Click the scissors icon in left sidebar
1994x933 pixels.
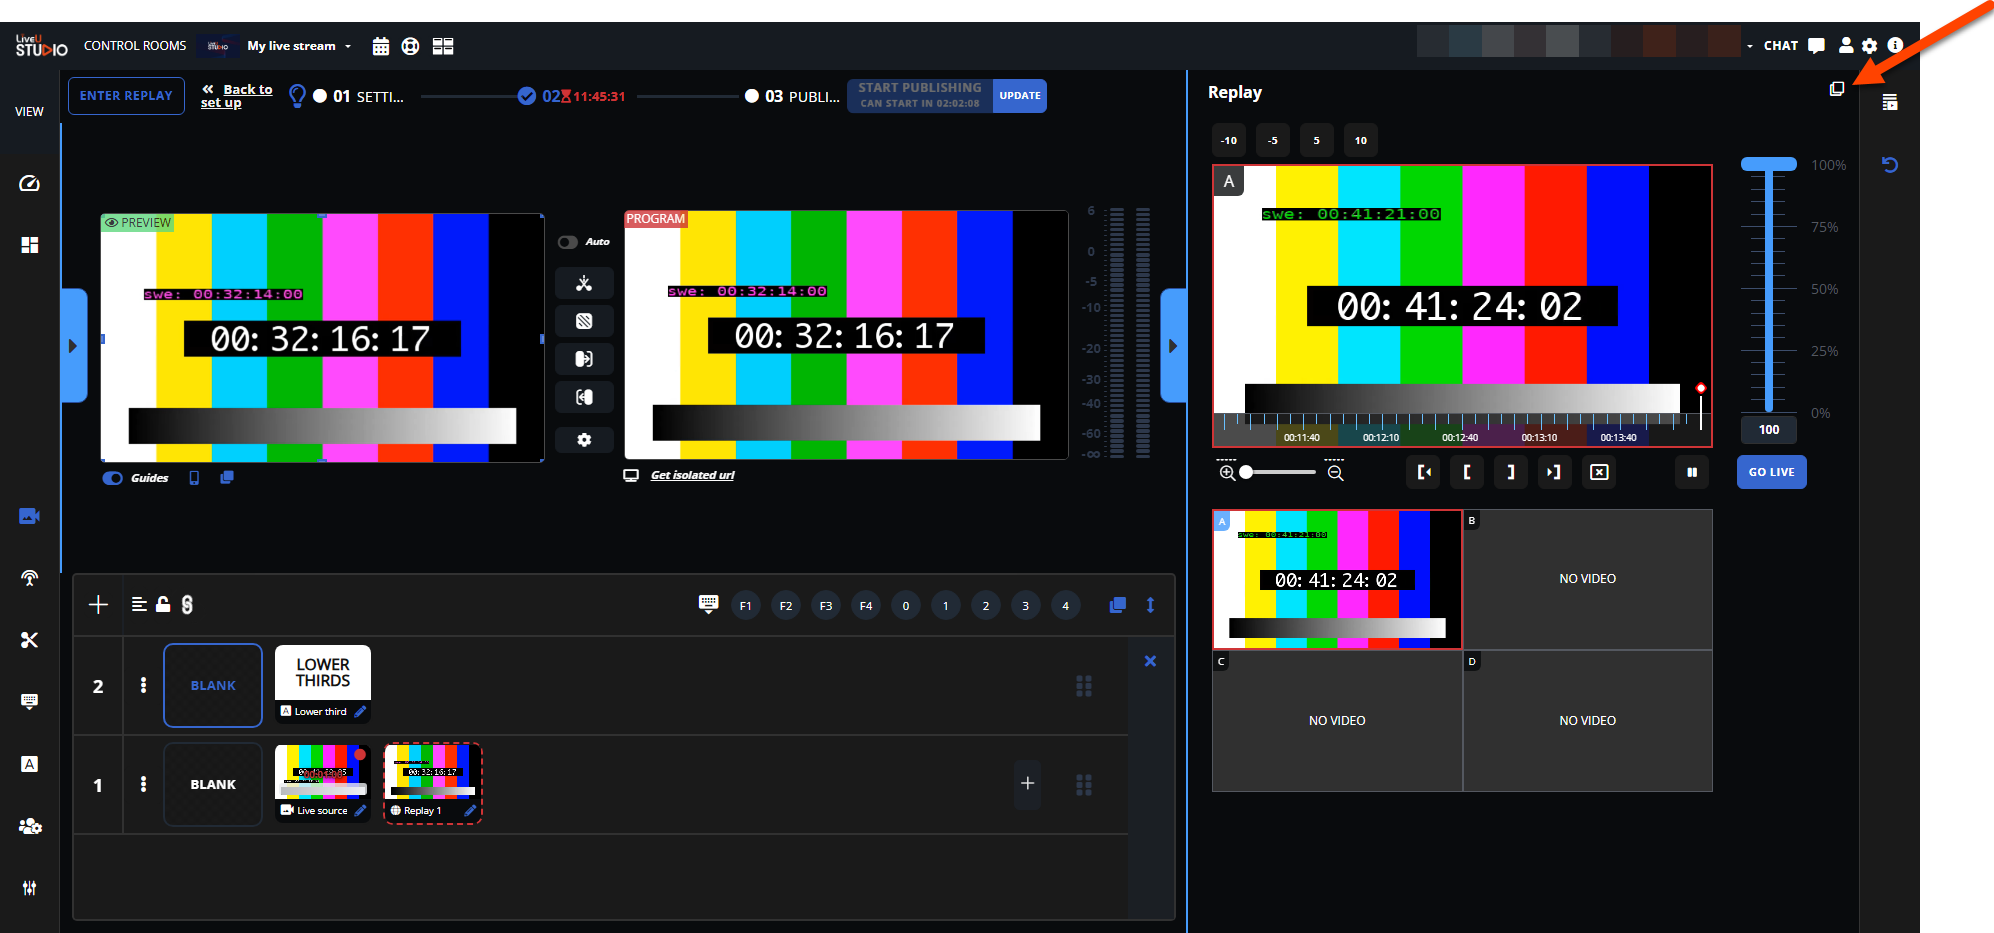29,640
